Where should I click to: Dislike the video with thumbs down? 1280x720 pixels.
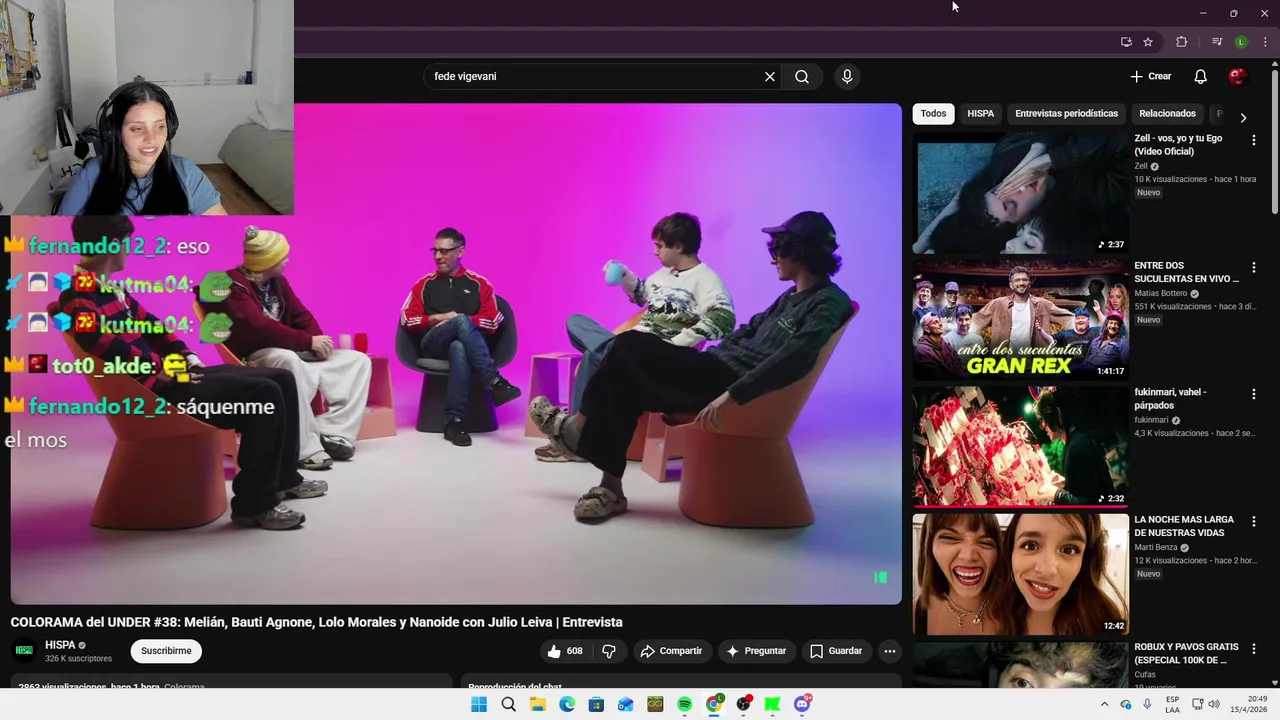(x=609, y=651)
